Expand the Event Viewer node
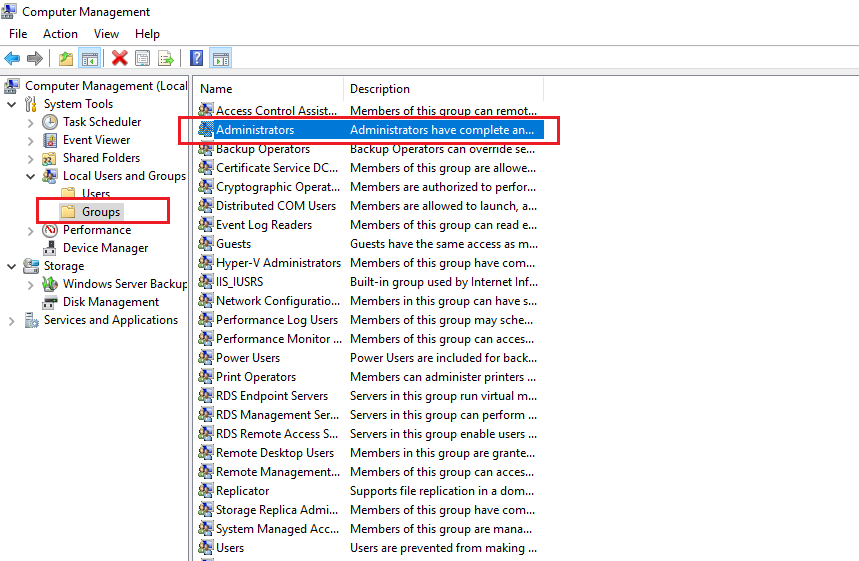Screen dimensions: 859x561 click(31, 141)
